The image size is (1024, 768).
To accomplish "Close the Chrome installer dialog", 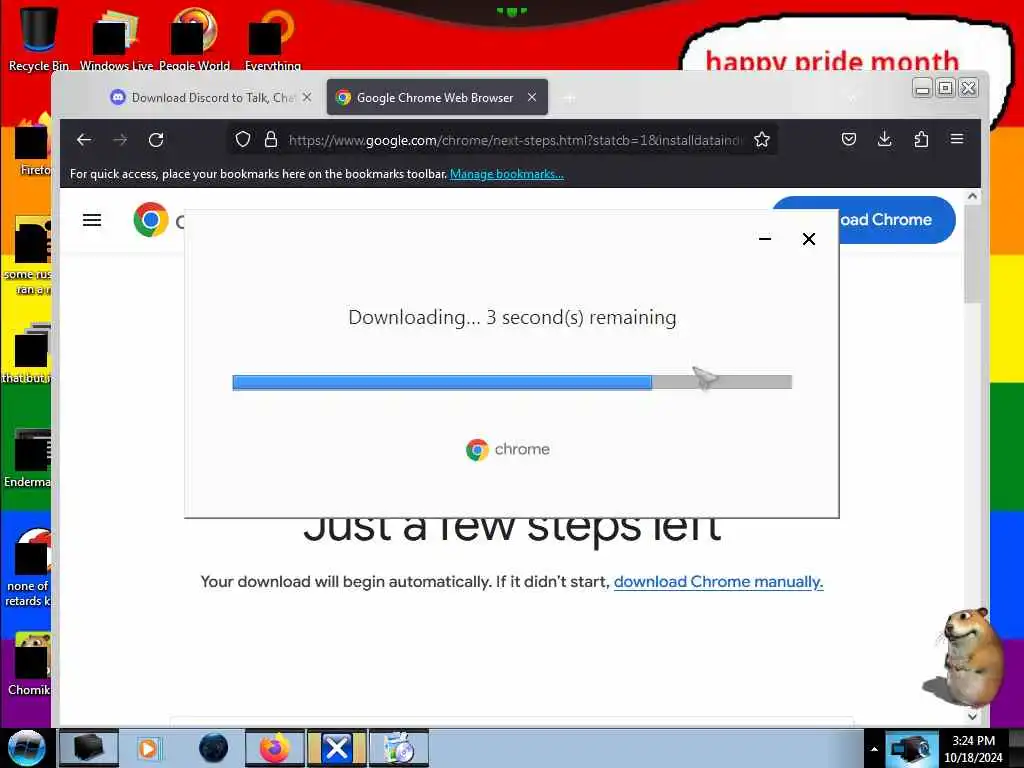I will [x=808, y=239].
